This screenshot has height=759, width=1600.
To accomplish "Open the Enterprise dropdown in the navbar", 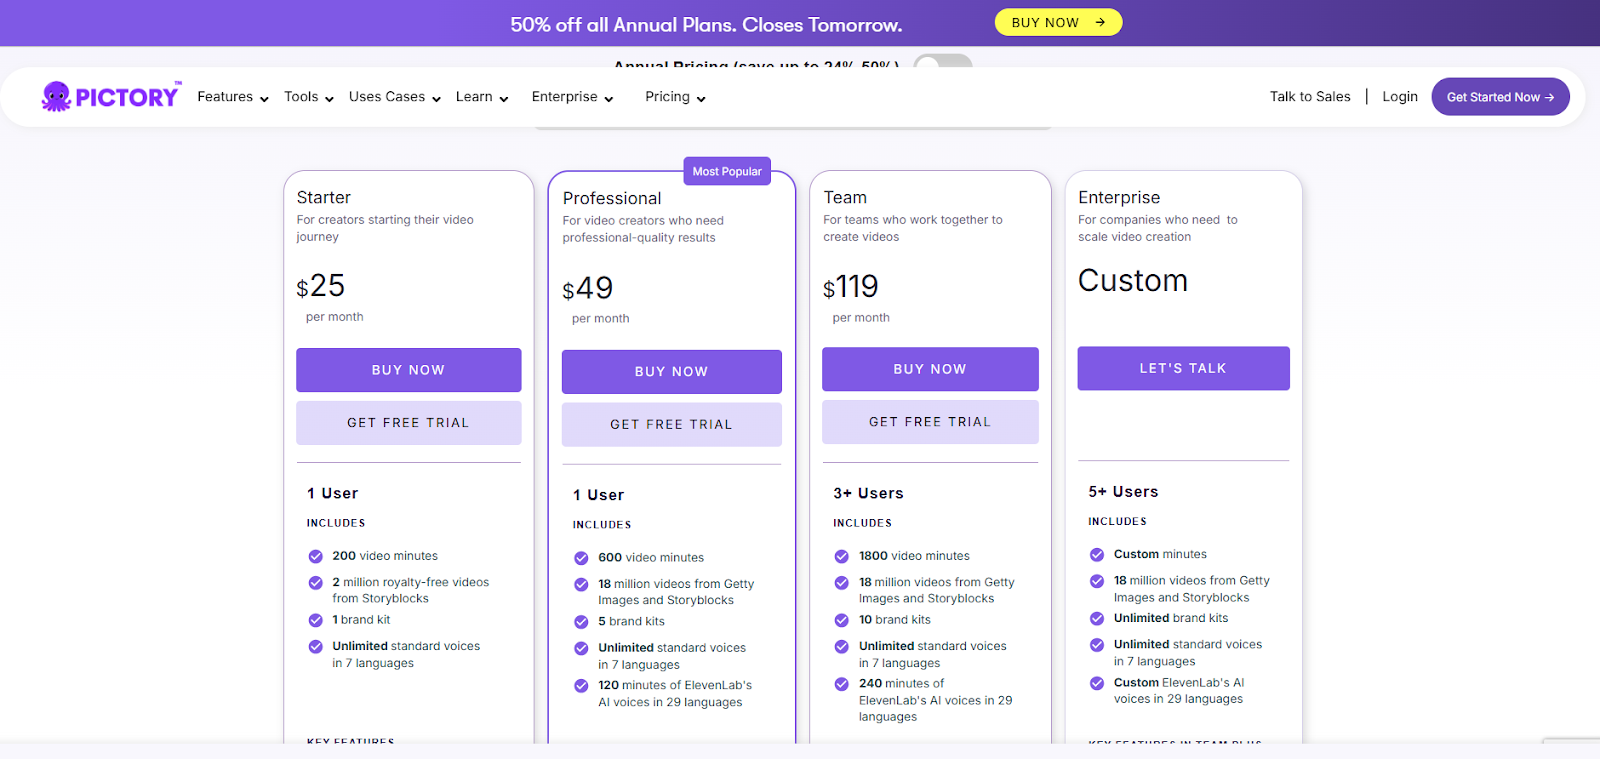I will [x=573, y=97].
